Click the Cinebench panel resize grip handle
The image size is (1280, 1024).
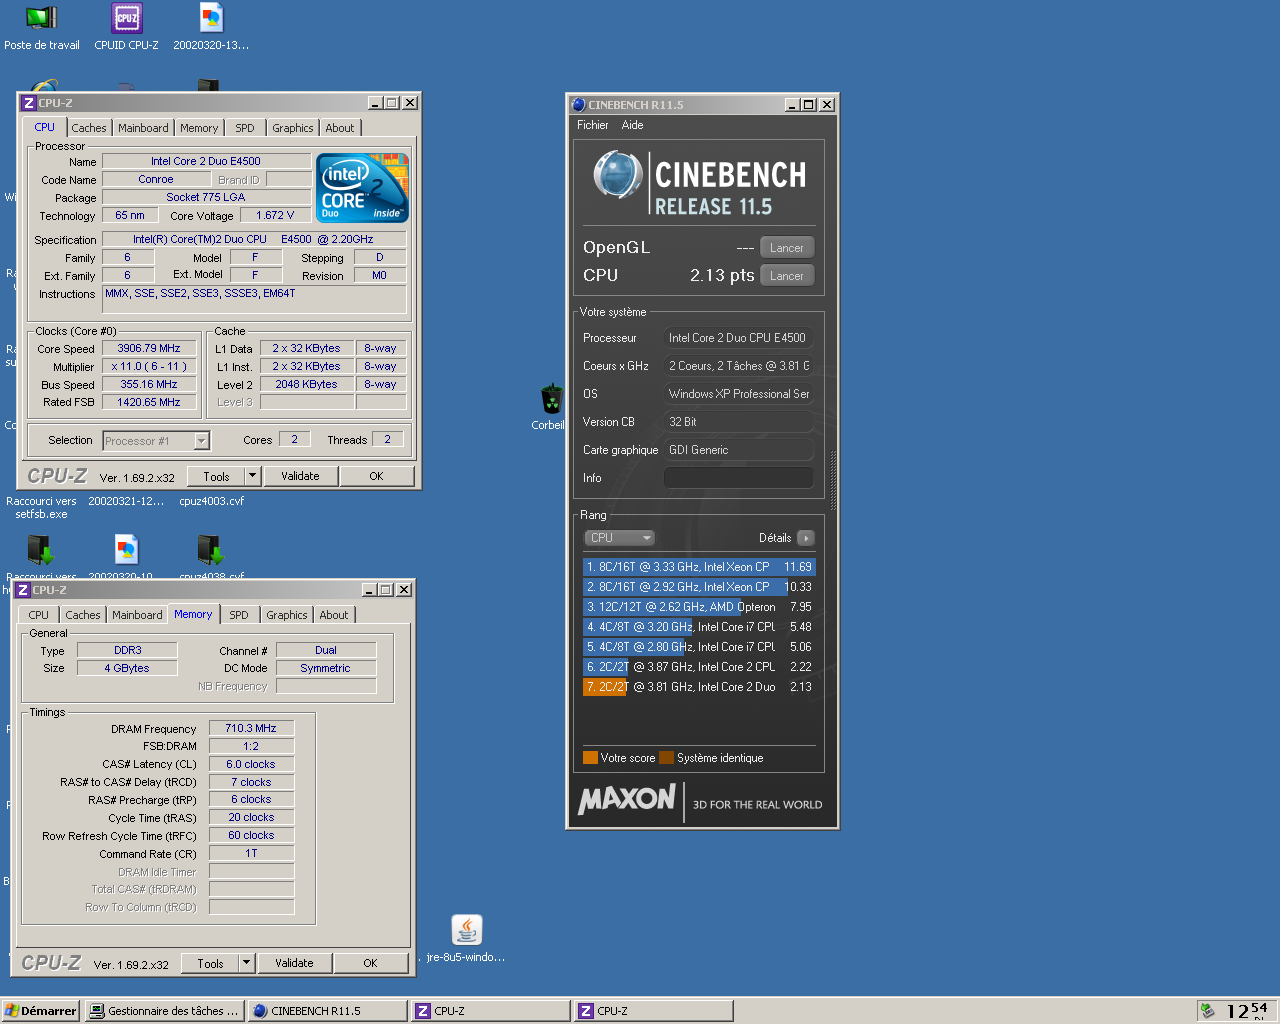tap(833, 480)
